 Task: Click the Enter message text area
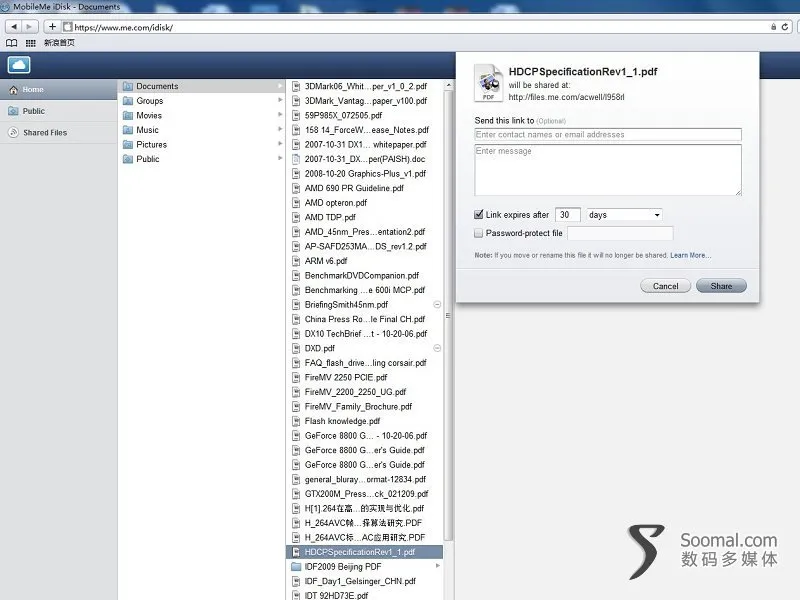pyautogui.click(x=608, y=170)
